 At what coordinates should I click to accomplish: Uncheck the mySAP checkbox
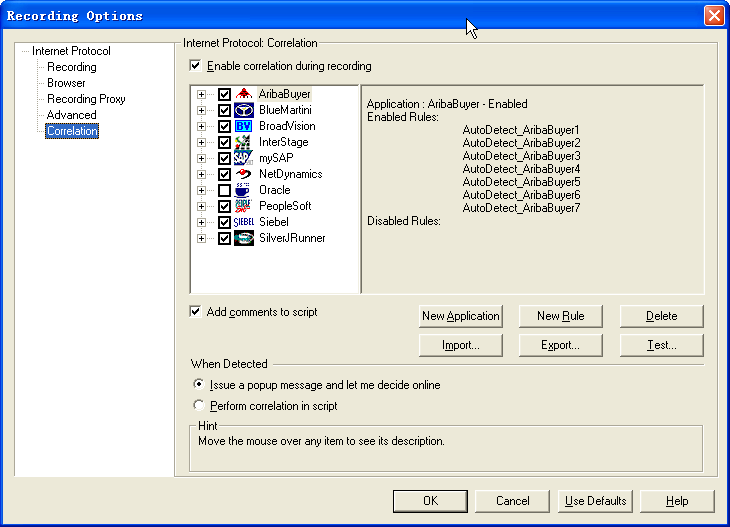click(224, 158)
